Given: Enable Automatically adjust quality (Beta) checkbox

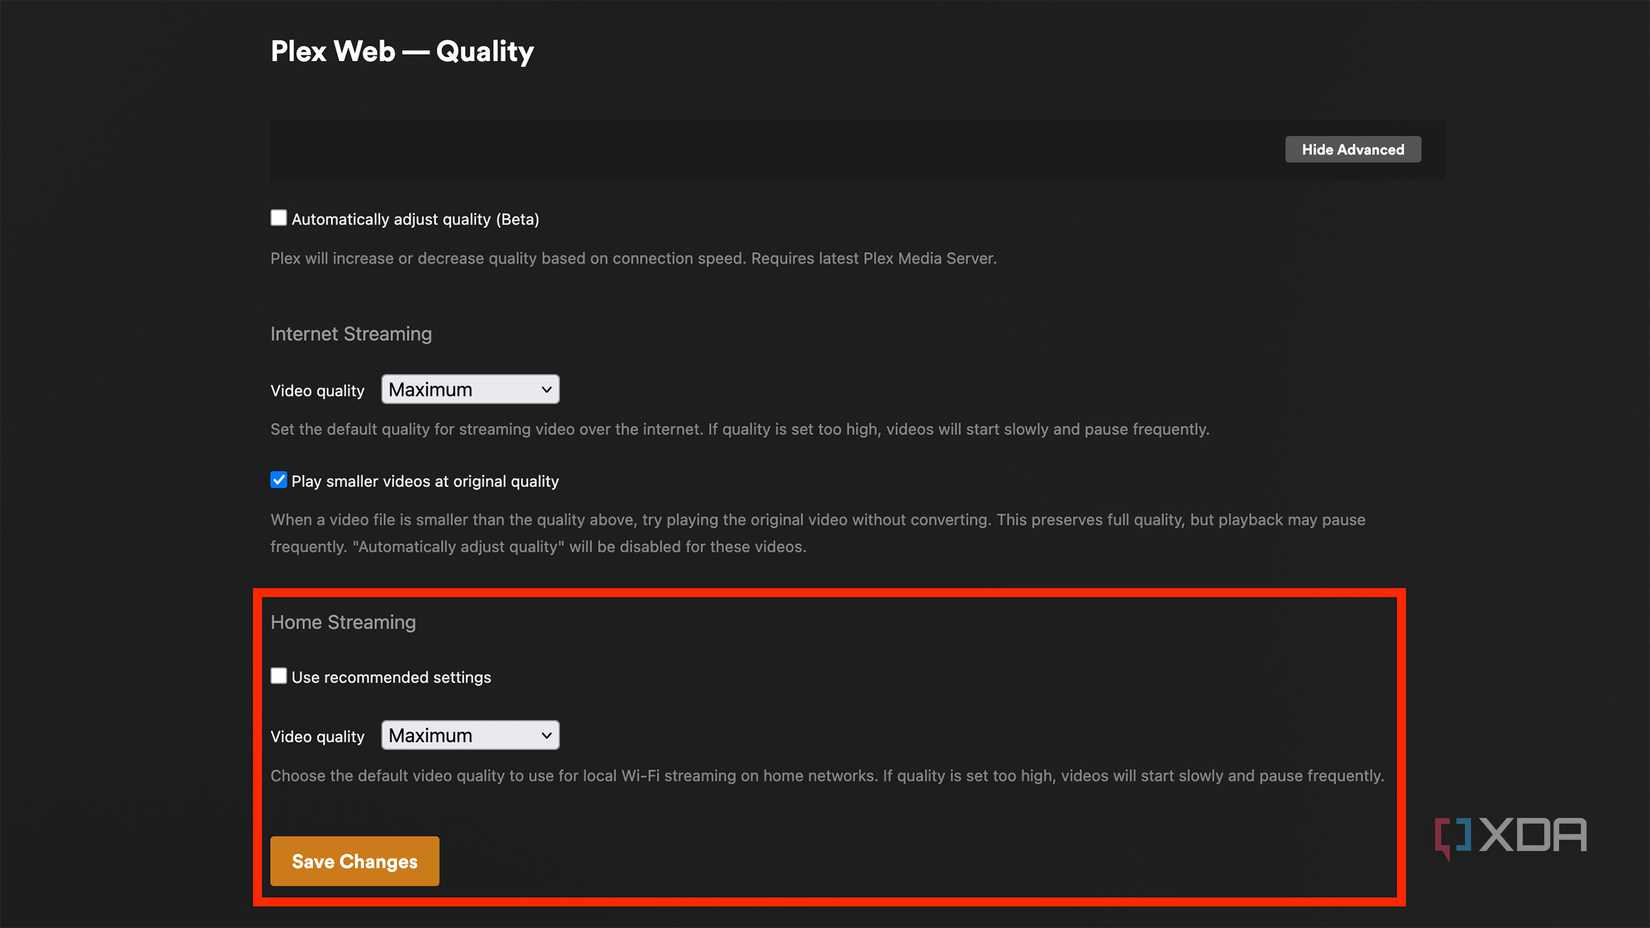Looking at the screenshot, I should coord(279,218).
